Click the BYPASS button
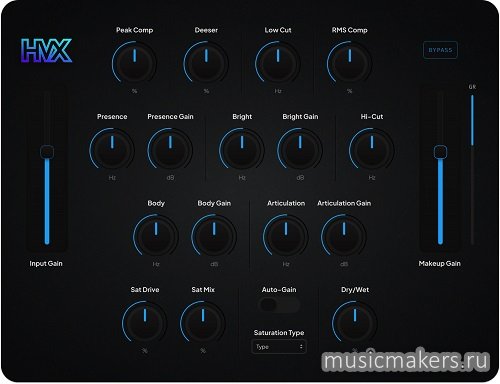Image resolution: width=500 pixels, height=384 pixels. pyautogui.click(x=440, y=50)
